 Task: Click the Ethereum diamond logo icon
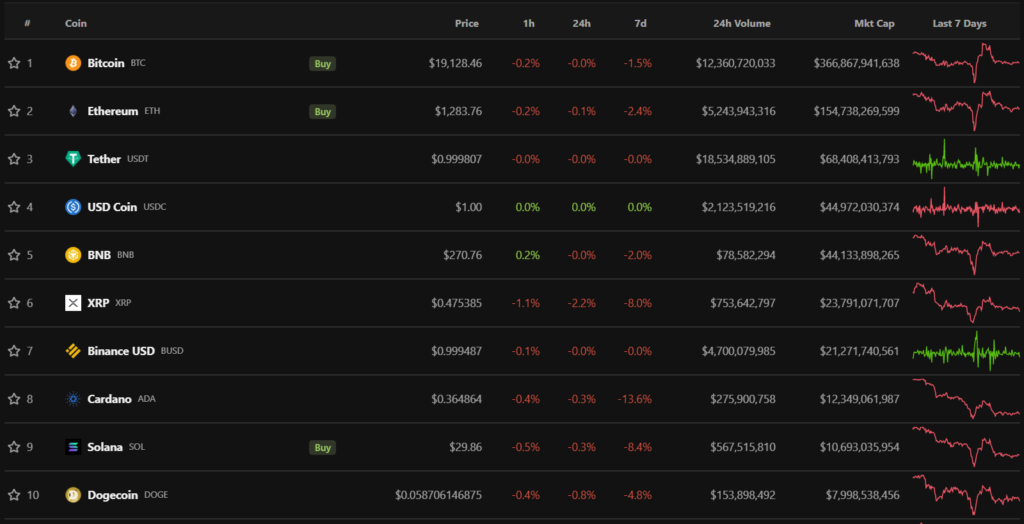[x=73, y=111]
